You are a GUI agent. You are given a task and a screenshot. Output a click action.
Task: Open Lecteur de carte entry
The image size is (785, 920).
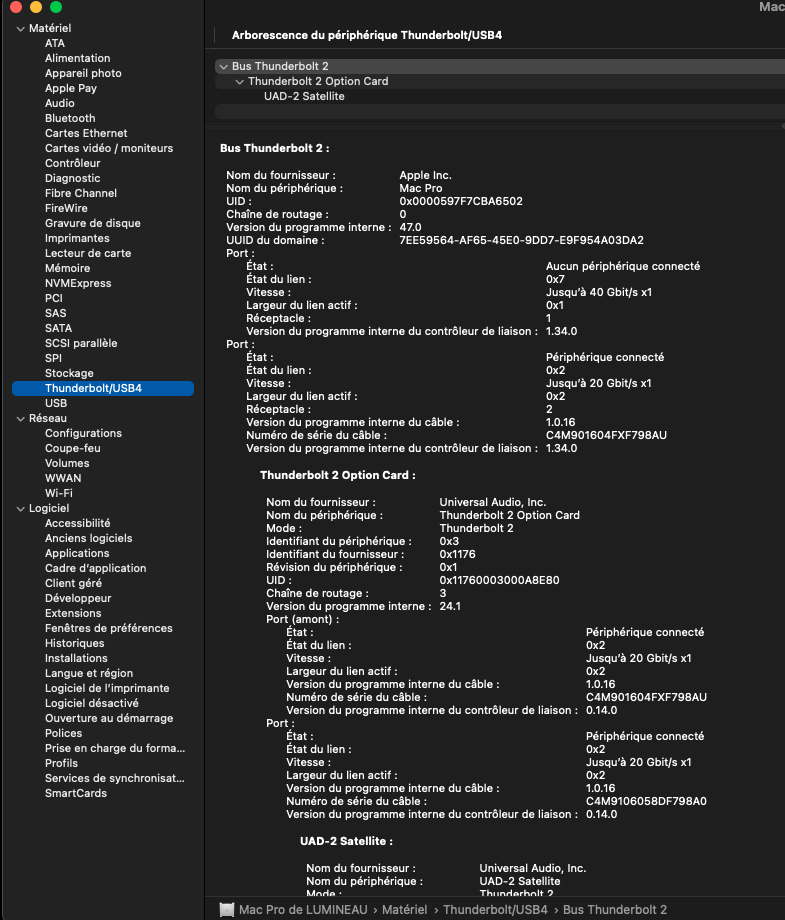tap(88, 253)
